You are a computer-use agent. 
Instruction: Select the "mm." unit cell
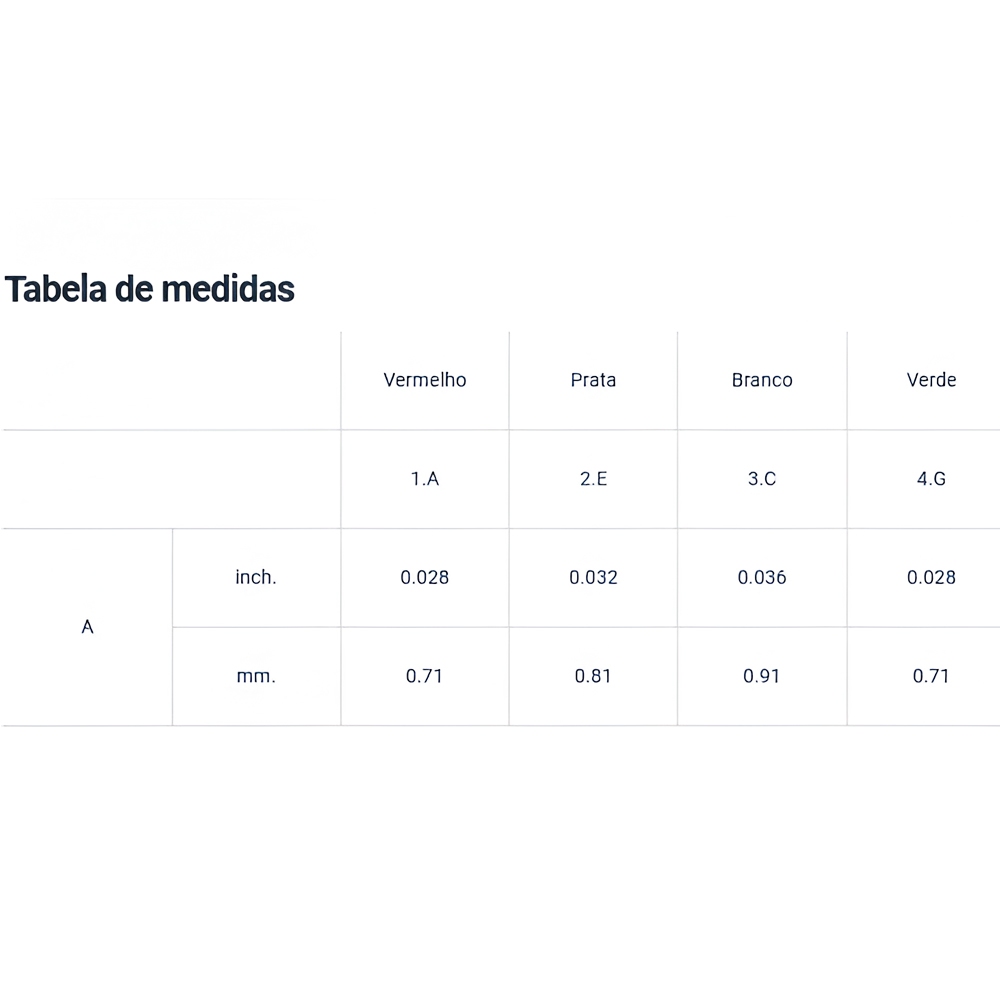tap(256, 676)
